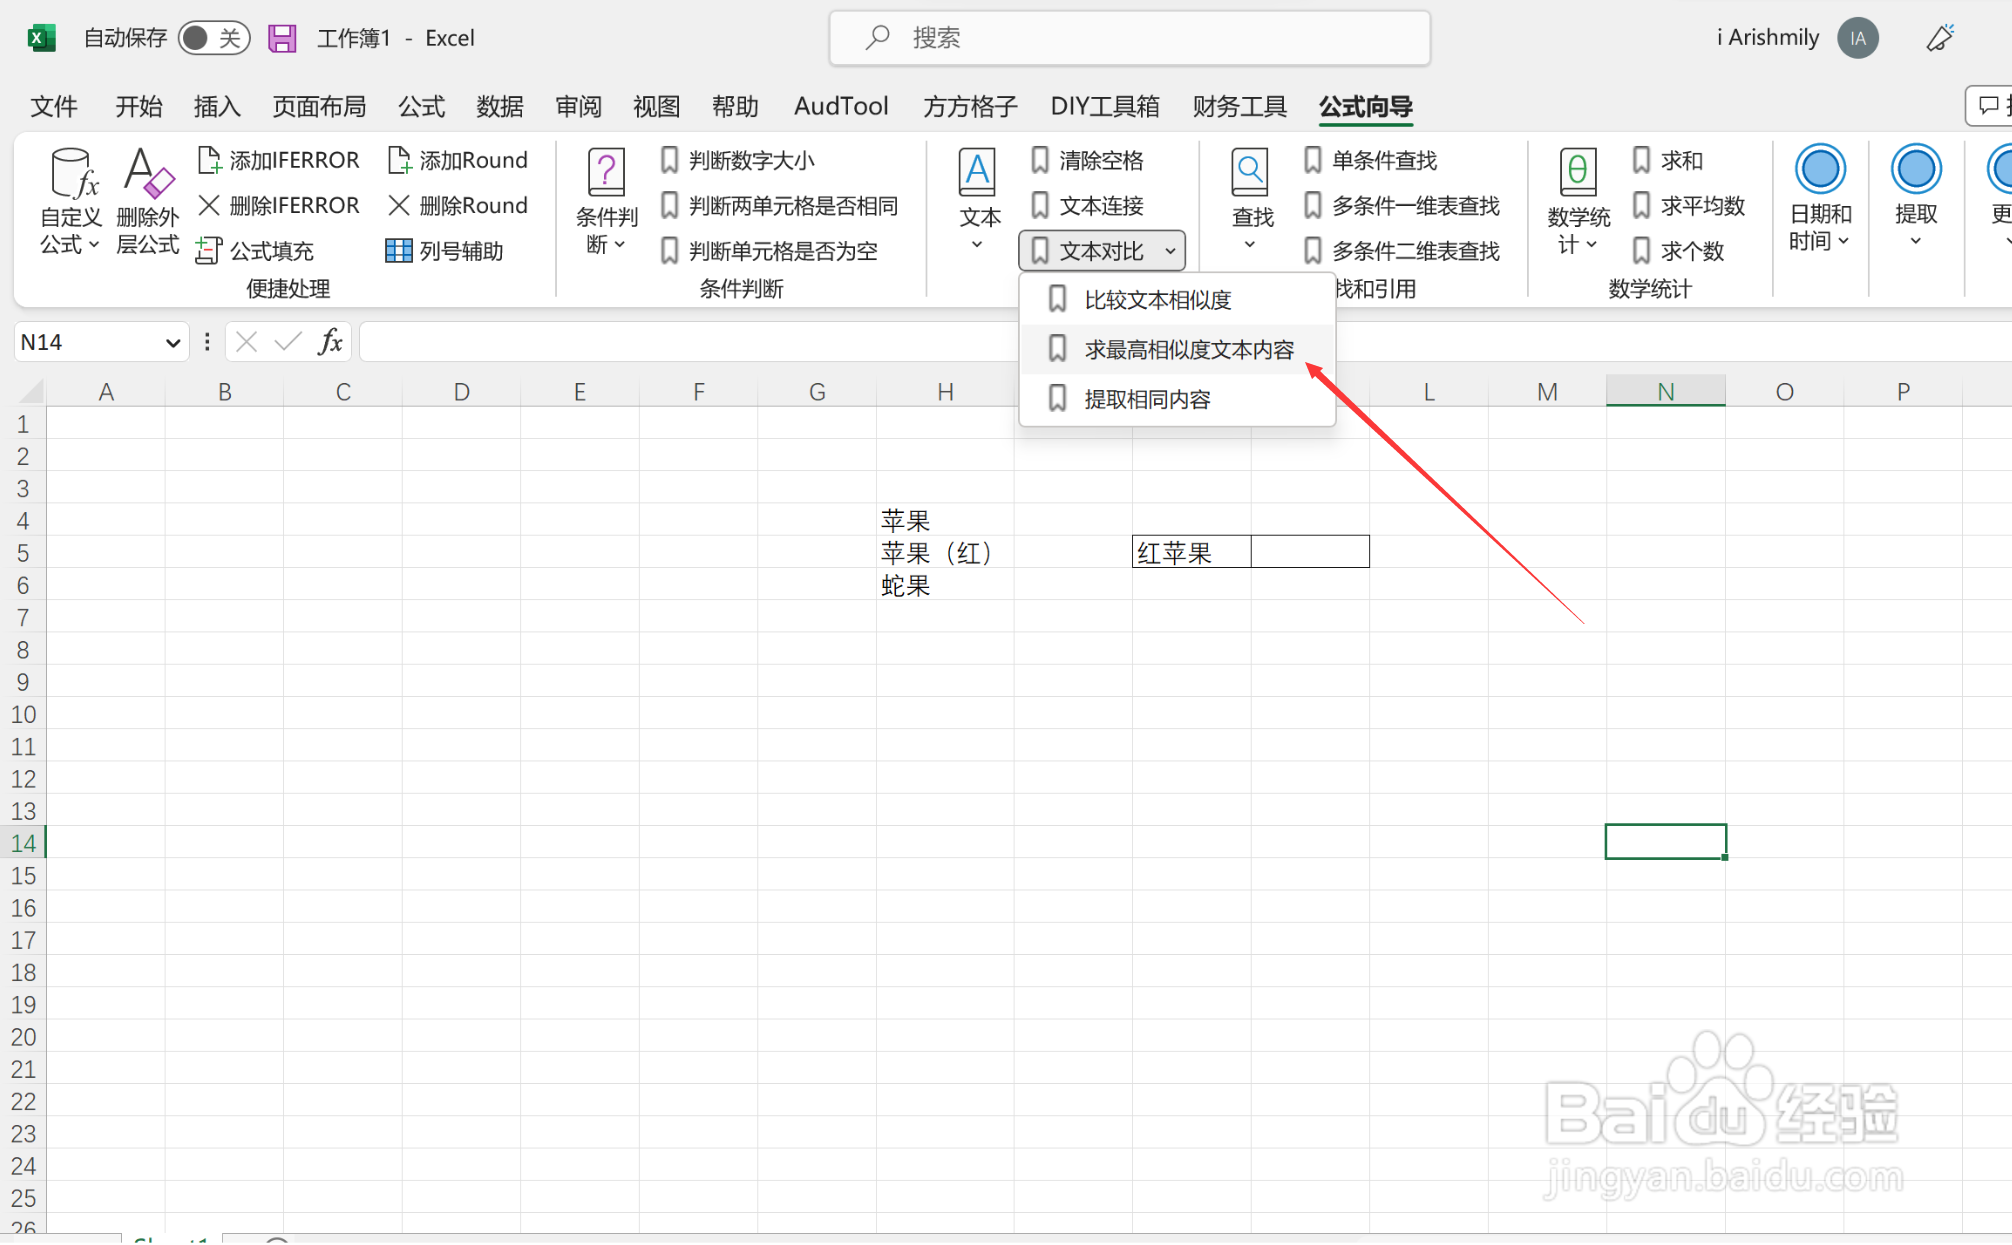Click the insert function fx icon

tap(330, 342)
